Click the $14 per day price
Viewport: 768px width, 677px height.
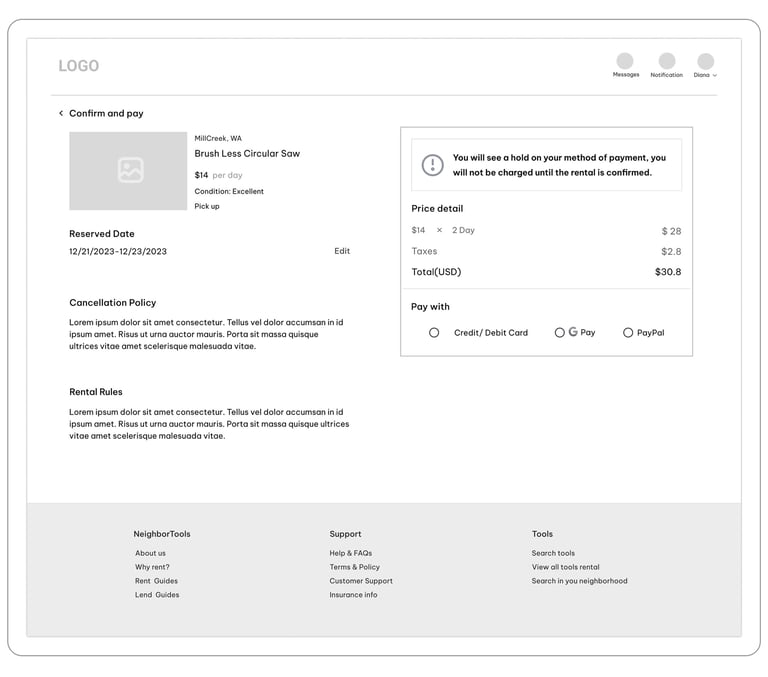pyautogui.click(x=218, y=175)
